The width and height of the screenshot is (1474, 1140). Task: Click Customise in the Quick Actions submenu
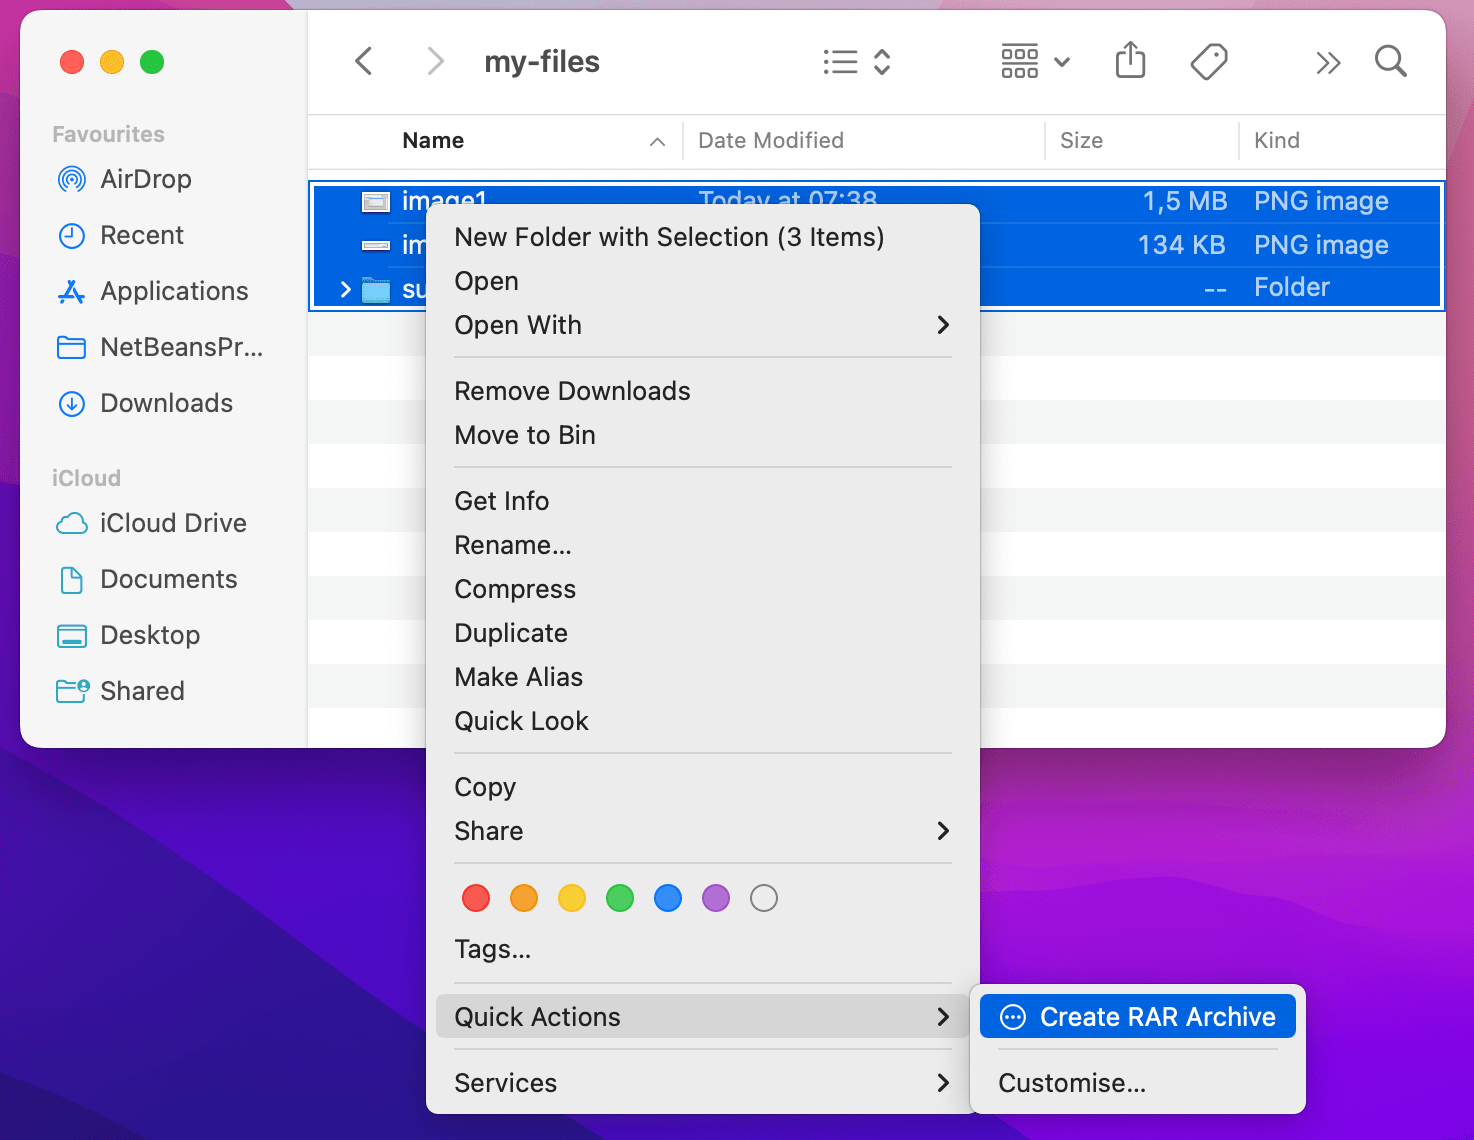tap(1071, 1083)
